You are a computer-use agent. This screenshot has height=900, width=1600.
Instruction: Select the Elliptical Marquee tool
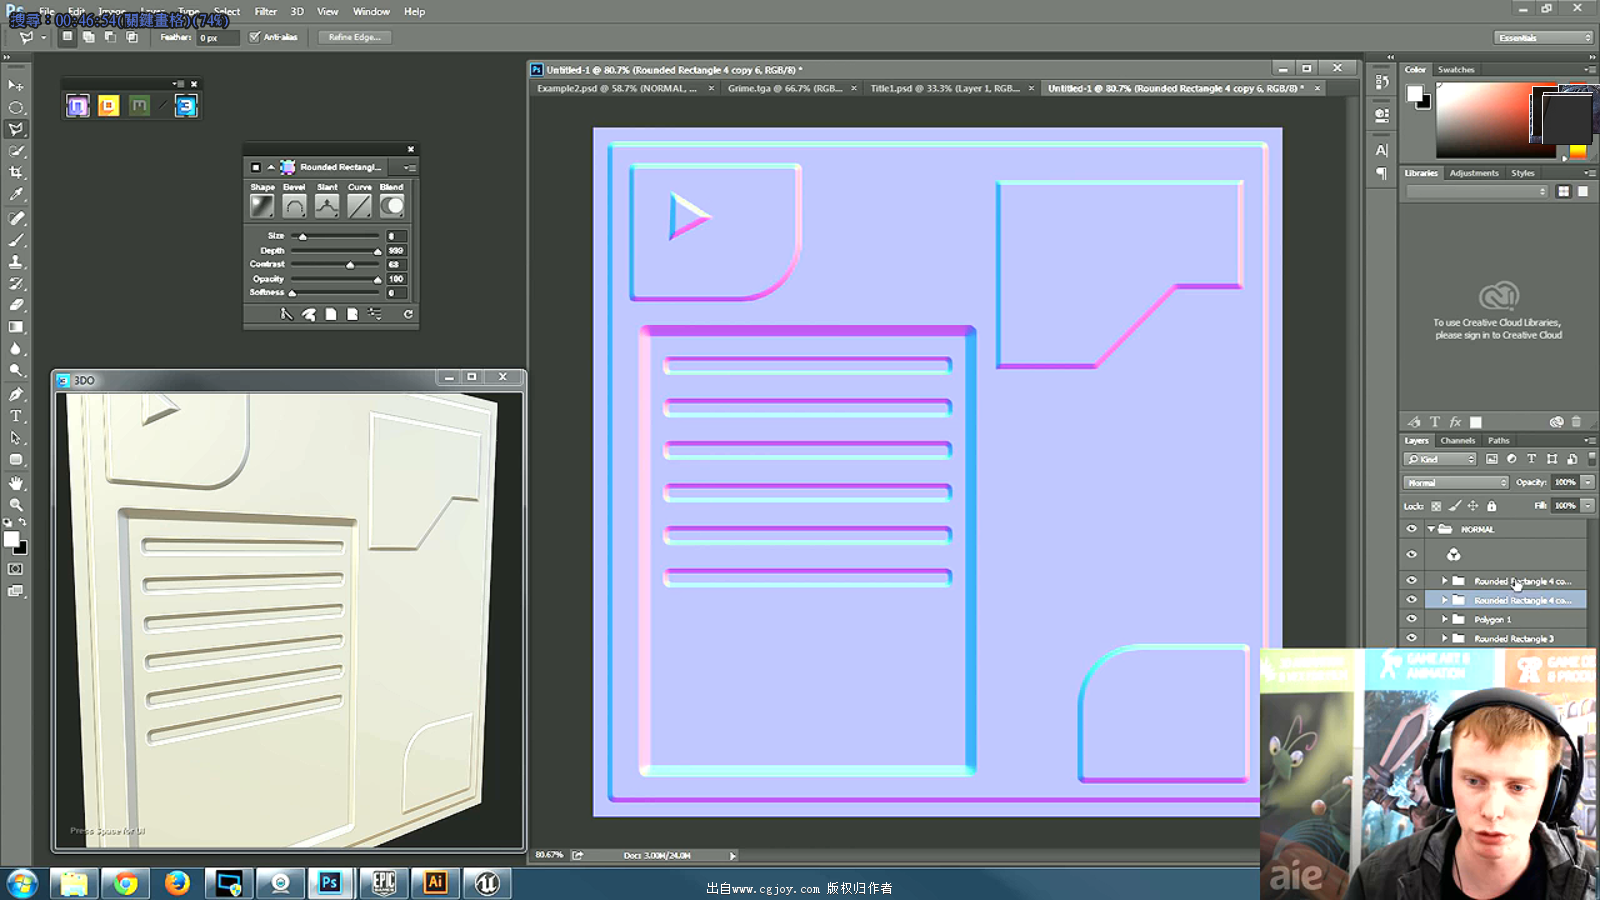[x=16, y=107]
